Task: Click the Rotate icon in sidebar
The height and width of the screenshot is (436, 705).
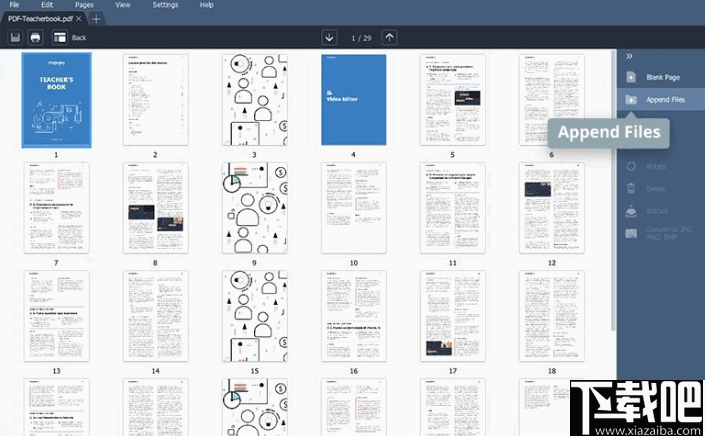Action: [631, 166]
